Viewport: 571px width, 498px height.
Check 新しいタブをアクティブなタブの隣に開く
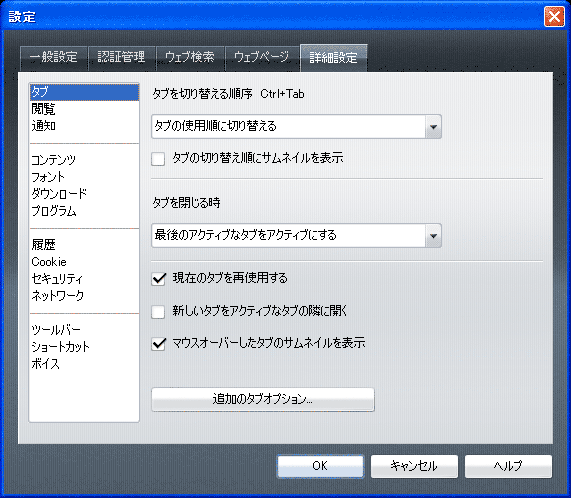[158, 312]
